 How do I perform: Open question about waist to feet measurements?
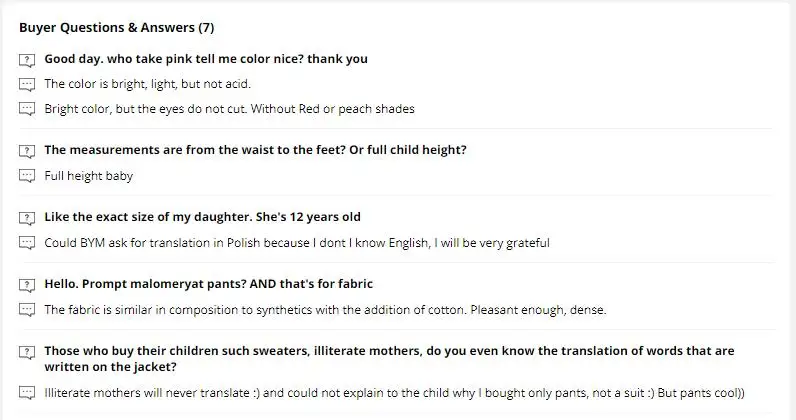[x=255, y=150]
